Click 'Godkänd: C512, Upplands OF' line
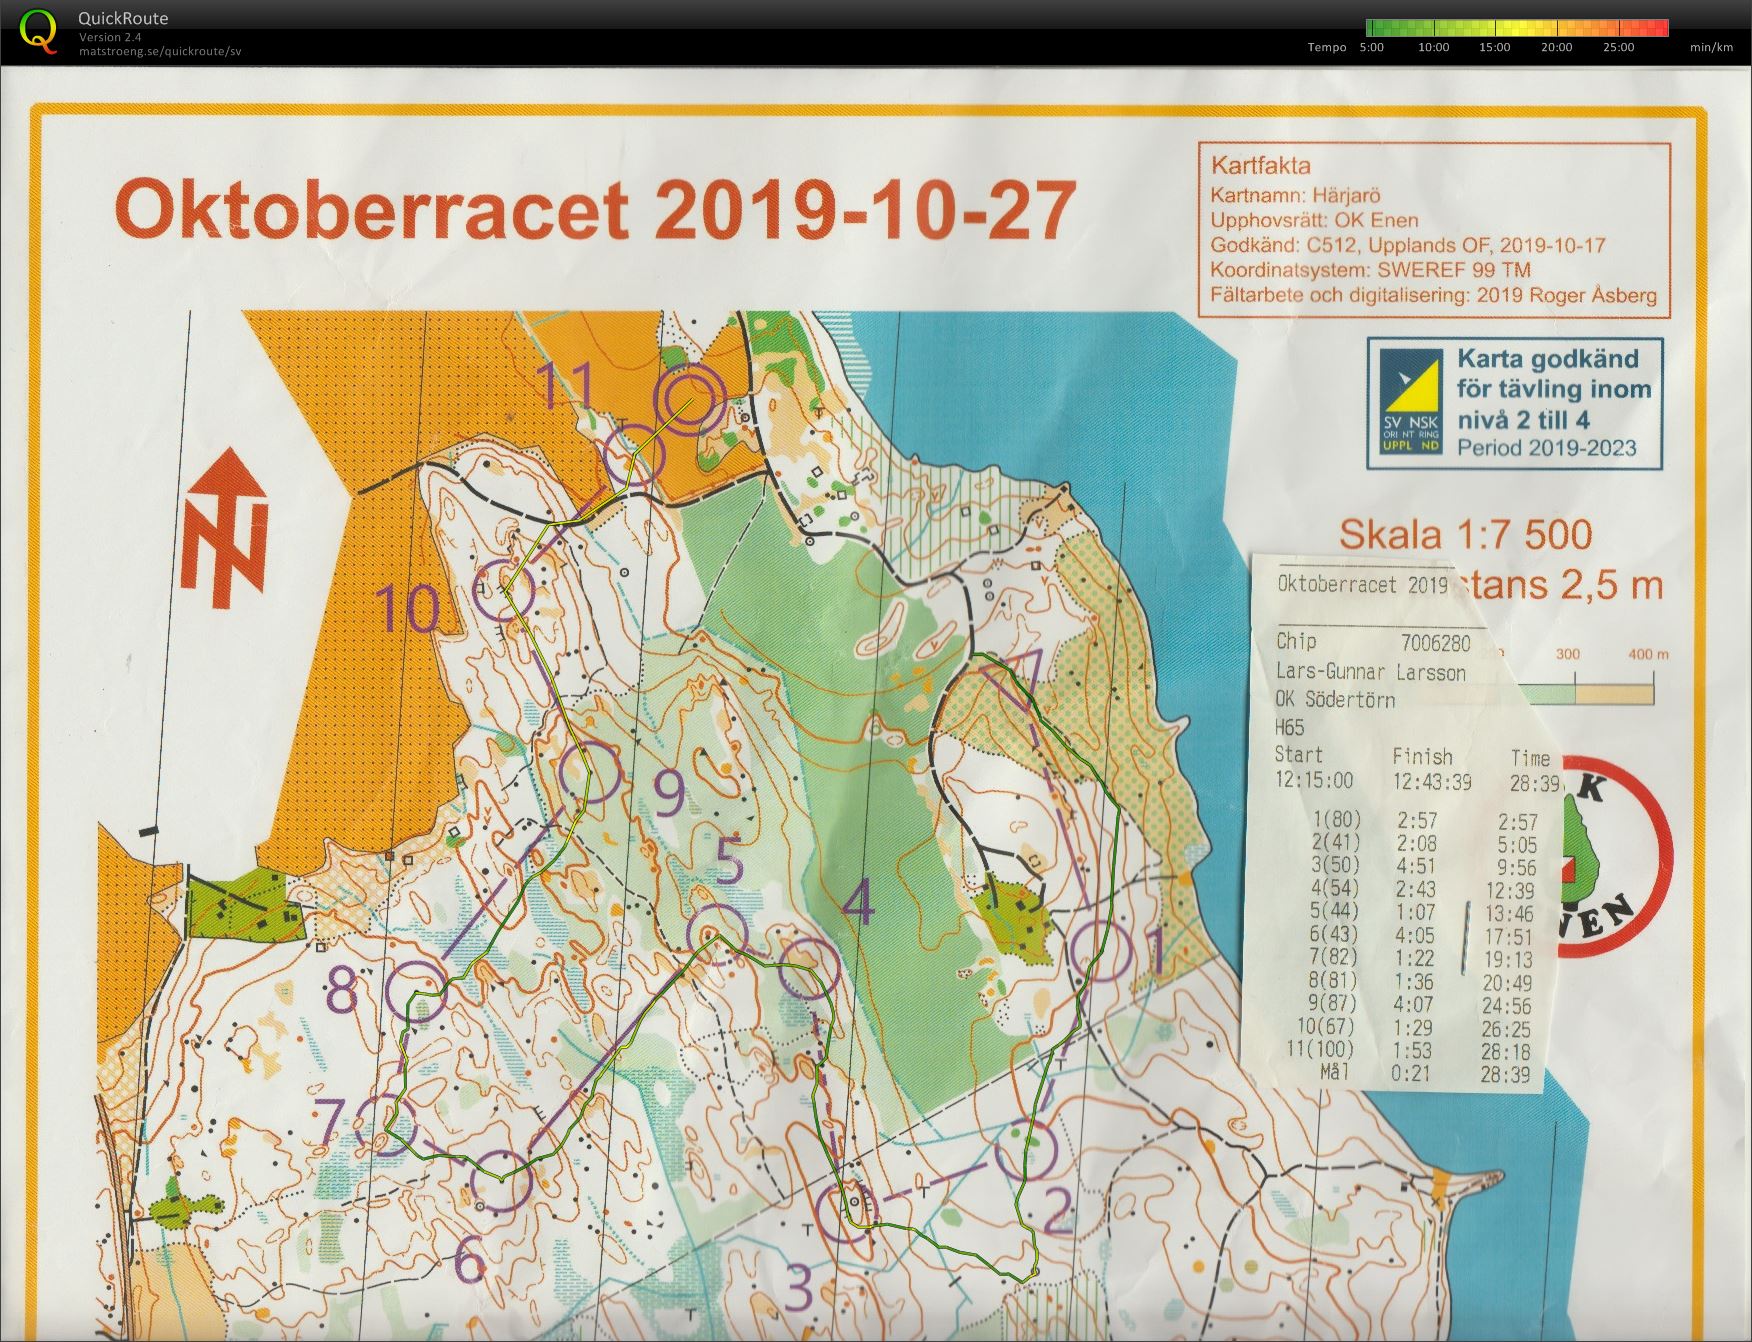1752x1342 pixels. [x=1409, y=245]
